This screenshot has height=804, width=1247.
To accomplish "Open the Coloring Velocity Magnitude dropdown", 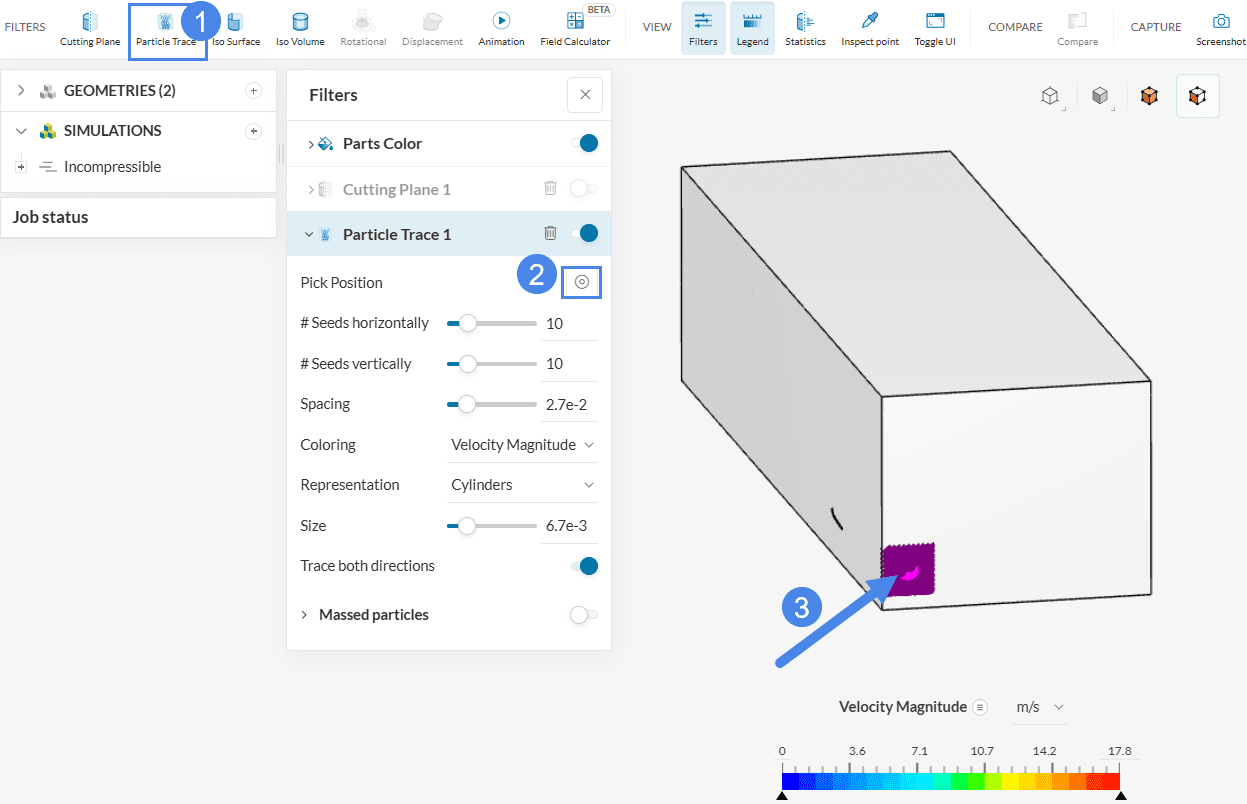I will 522,445.
